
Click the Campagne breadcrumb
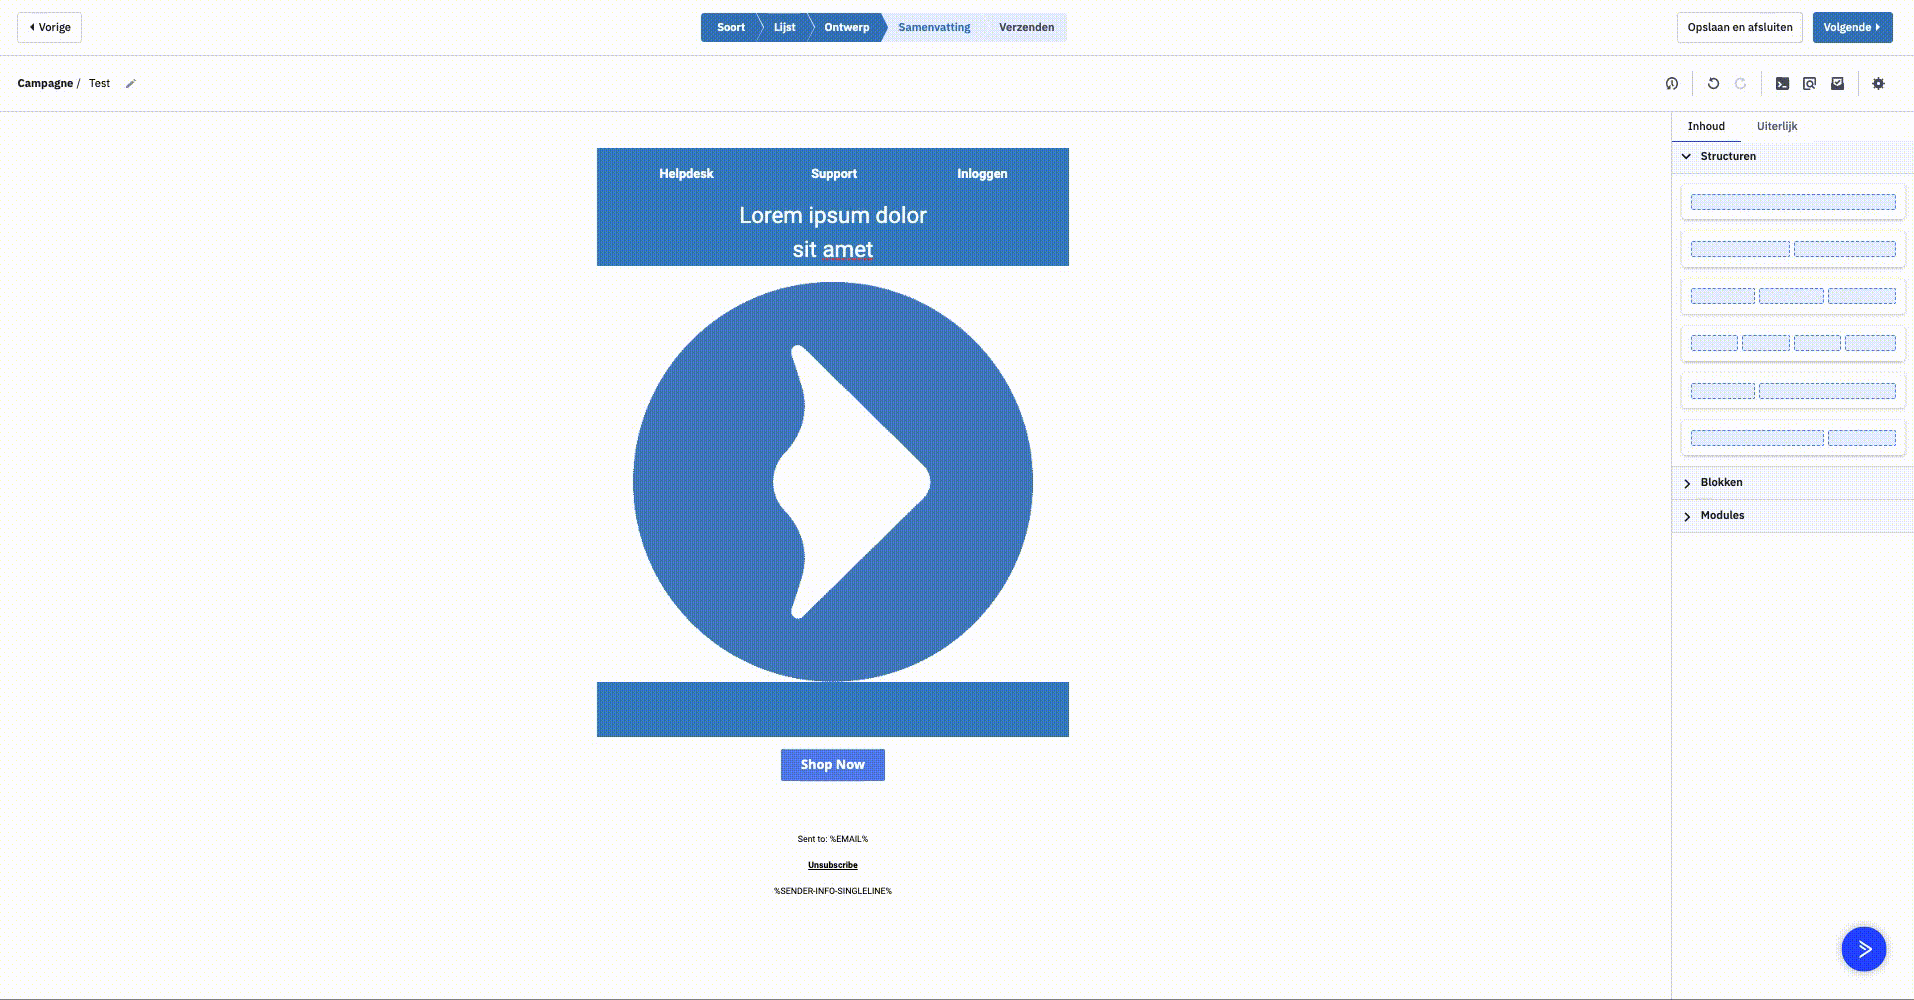click(45, 84)
